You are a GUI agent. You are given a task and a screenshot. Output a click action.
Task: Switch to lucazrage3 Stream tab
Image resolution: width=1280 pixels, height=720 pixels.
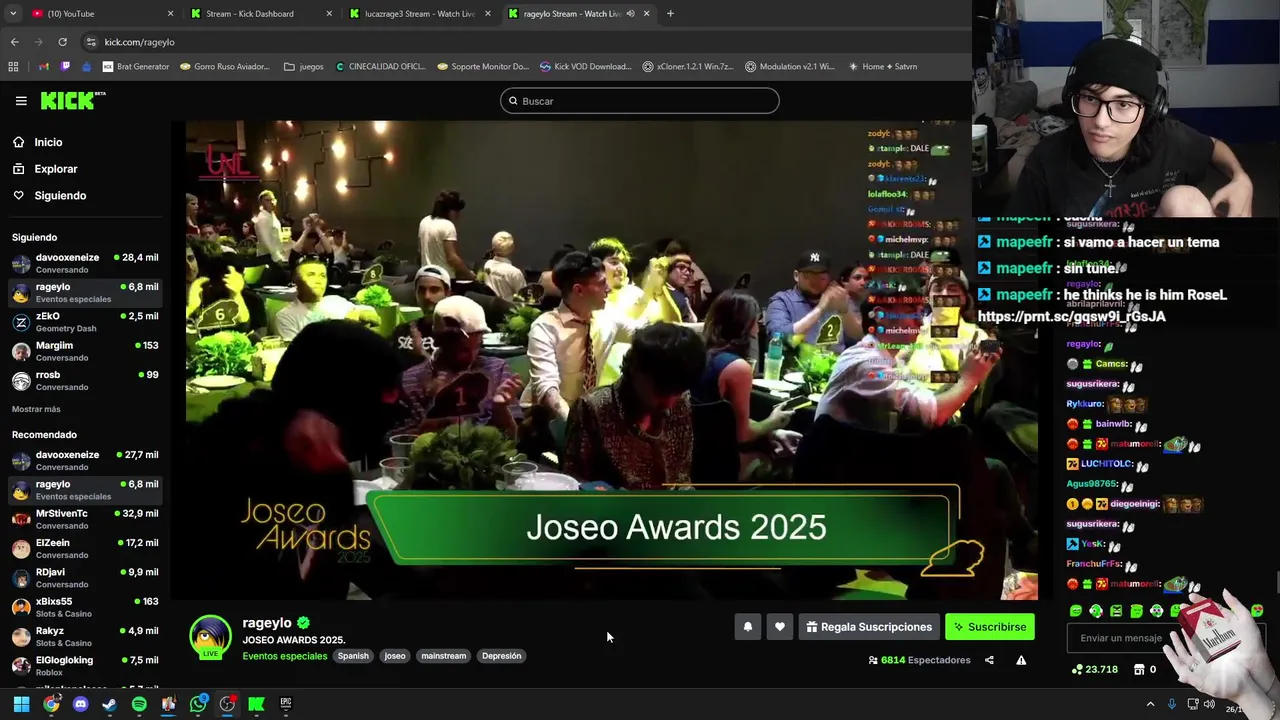point(418,14)
